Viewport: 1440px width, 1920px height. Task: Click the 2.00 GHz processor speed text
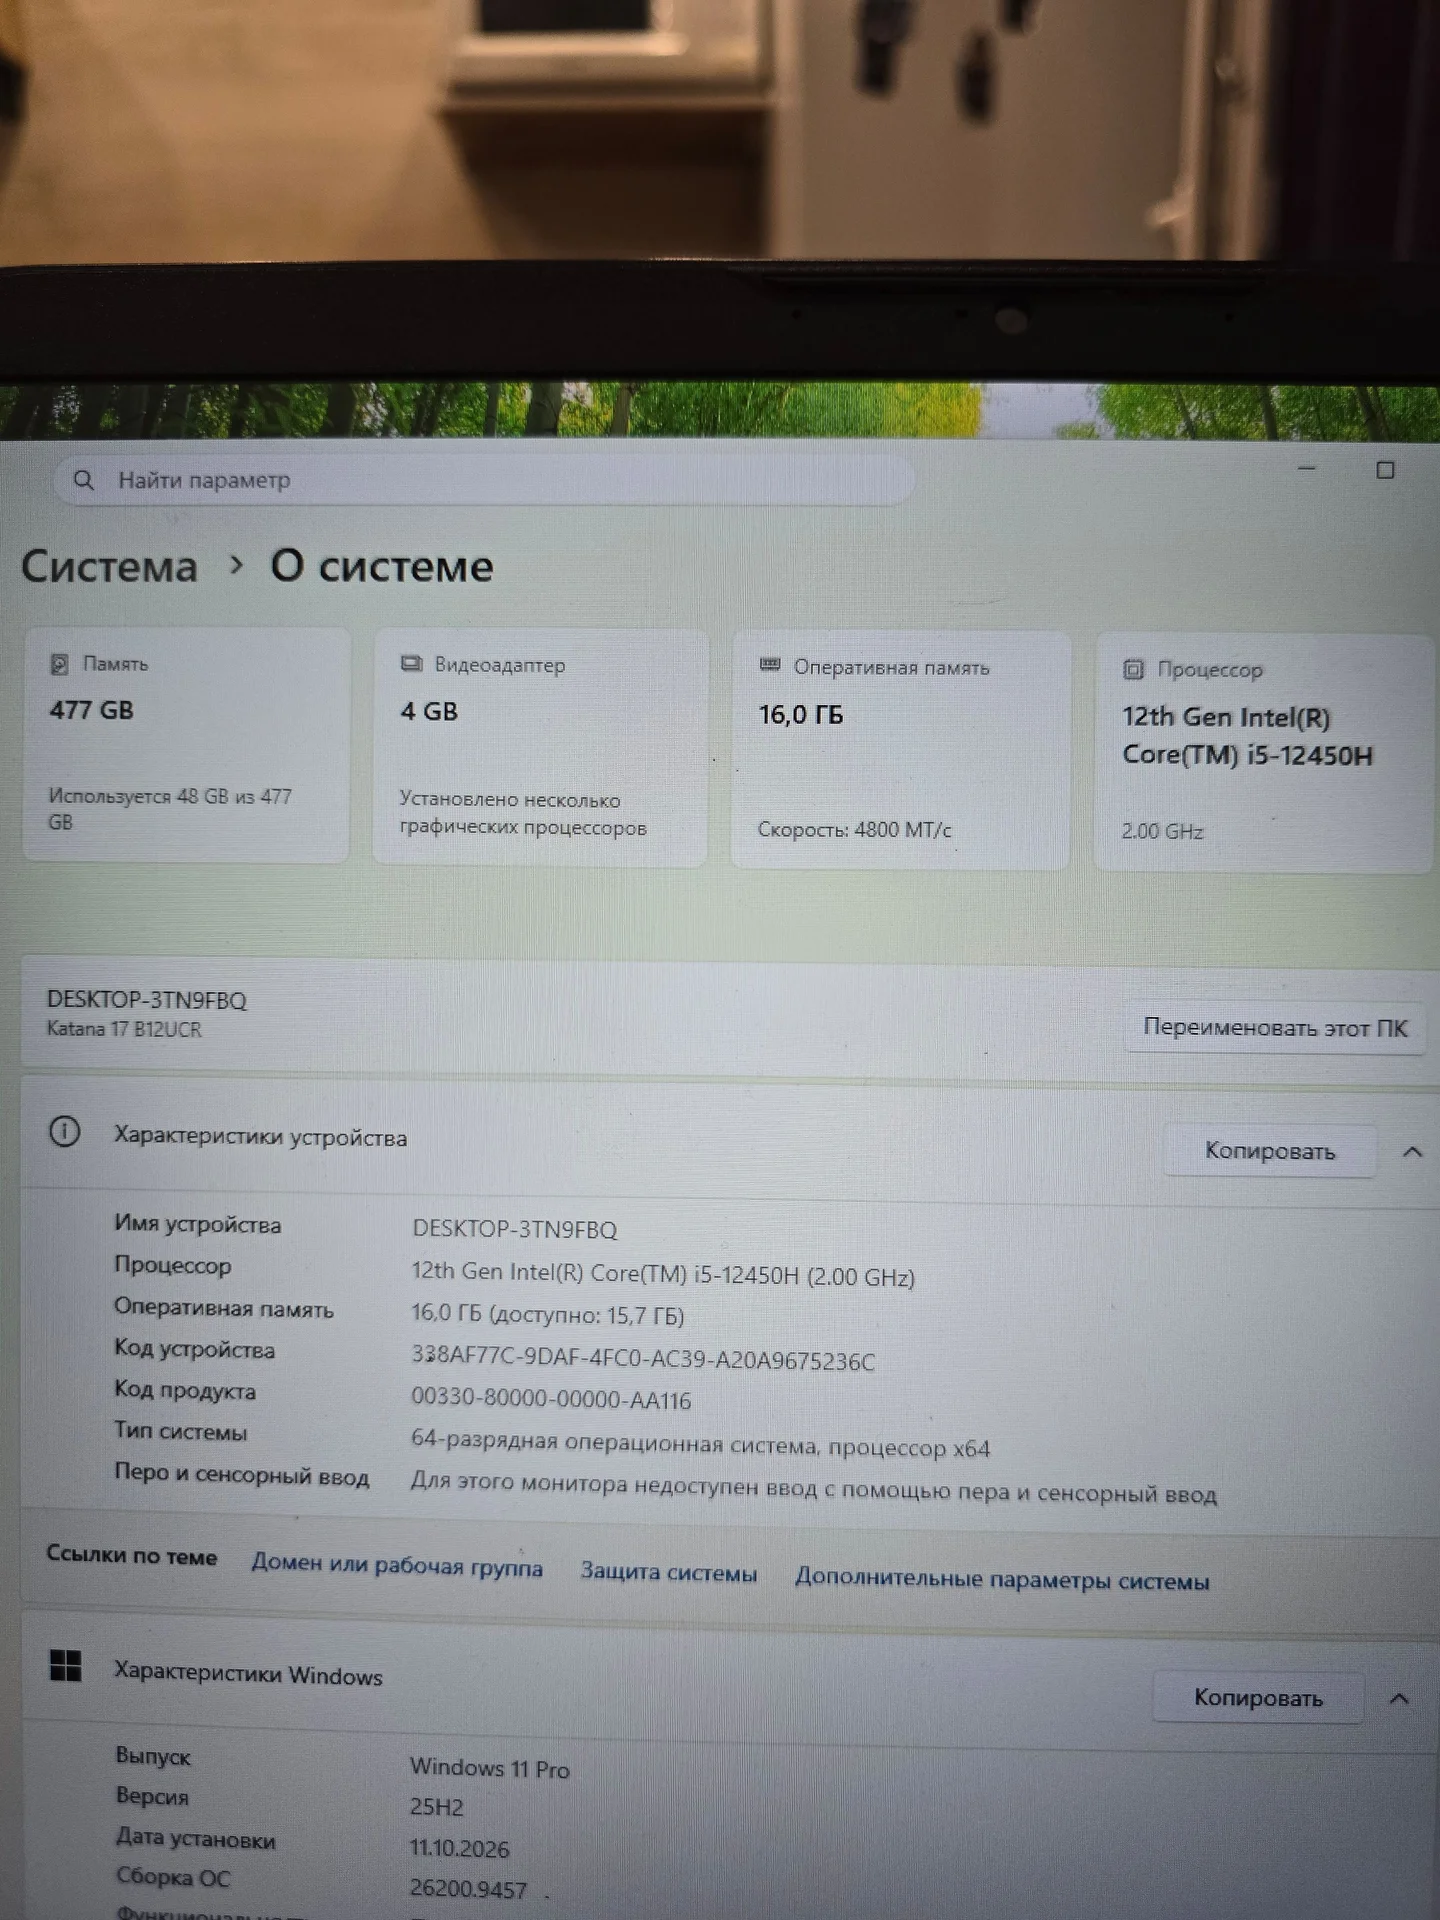pyautogui.click(x=1162, y=831)
